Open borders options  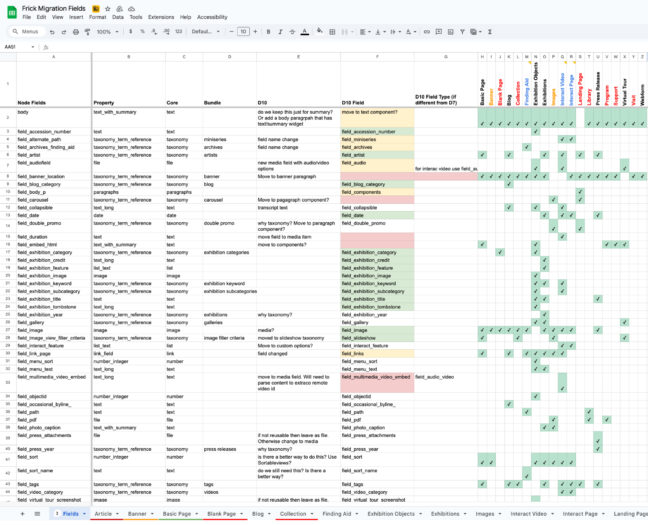coord(332,32)
